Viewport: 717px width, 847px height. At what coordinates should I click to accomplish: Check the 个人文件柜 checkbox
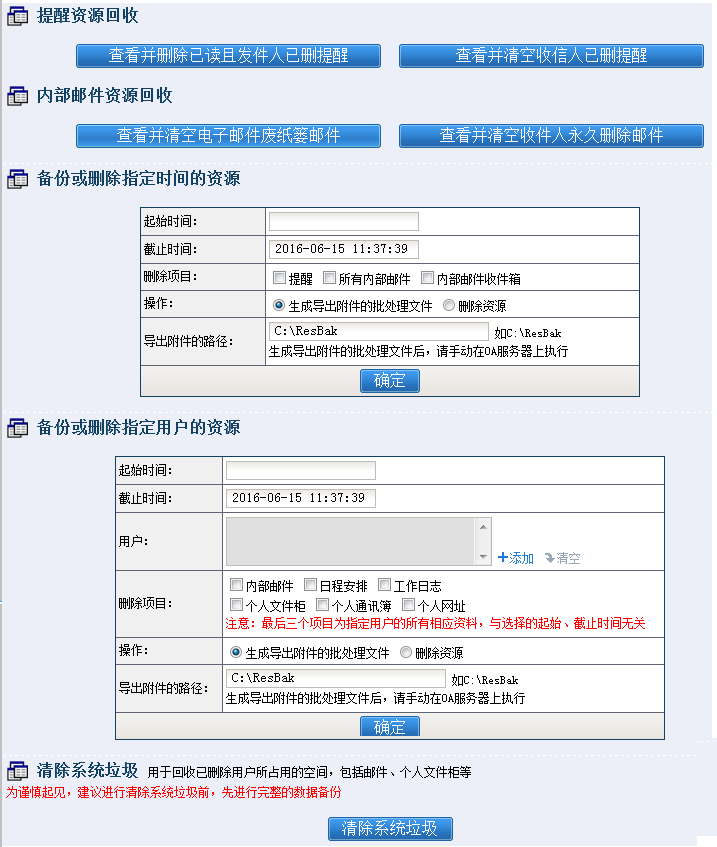click(x=236, y=604)
